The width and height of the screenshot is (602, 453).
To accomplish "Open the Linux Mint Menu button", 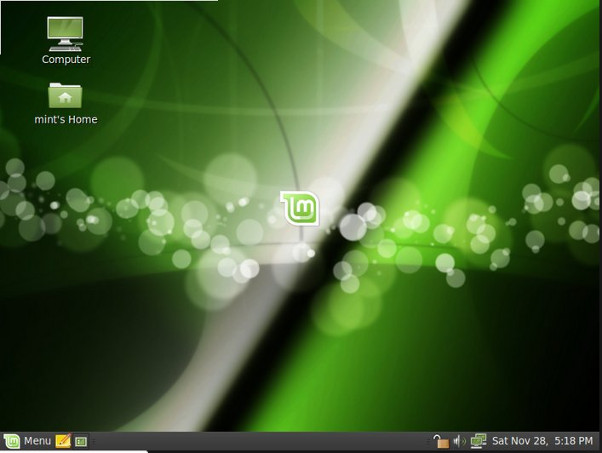I will point(27,441).
